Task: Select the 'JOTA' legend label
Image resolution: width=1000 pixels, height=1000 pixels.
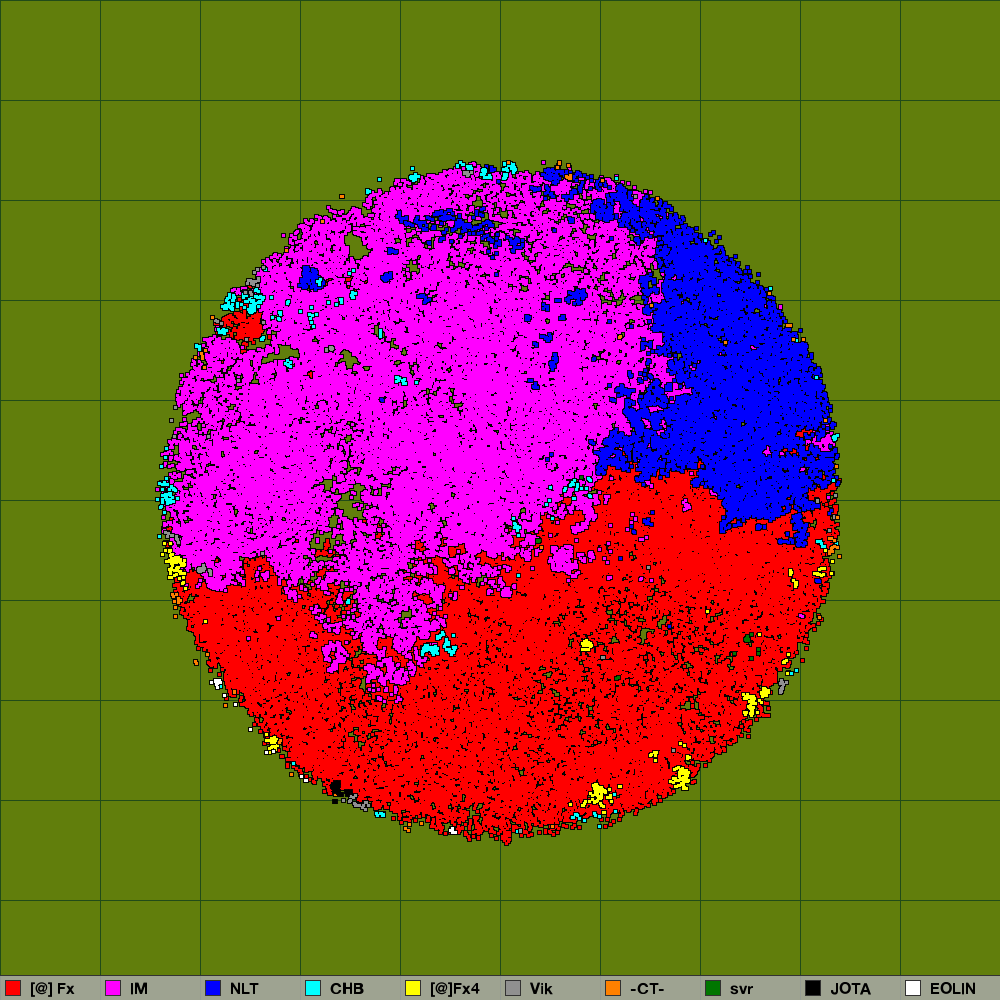Action: tap(851, 989)
